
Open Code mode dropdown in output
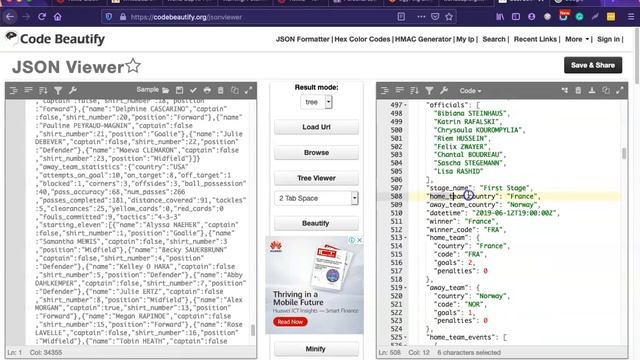[x=470, y=91]
